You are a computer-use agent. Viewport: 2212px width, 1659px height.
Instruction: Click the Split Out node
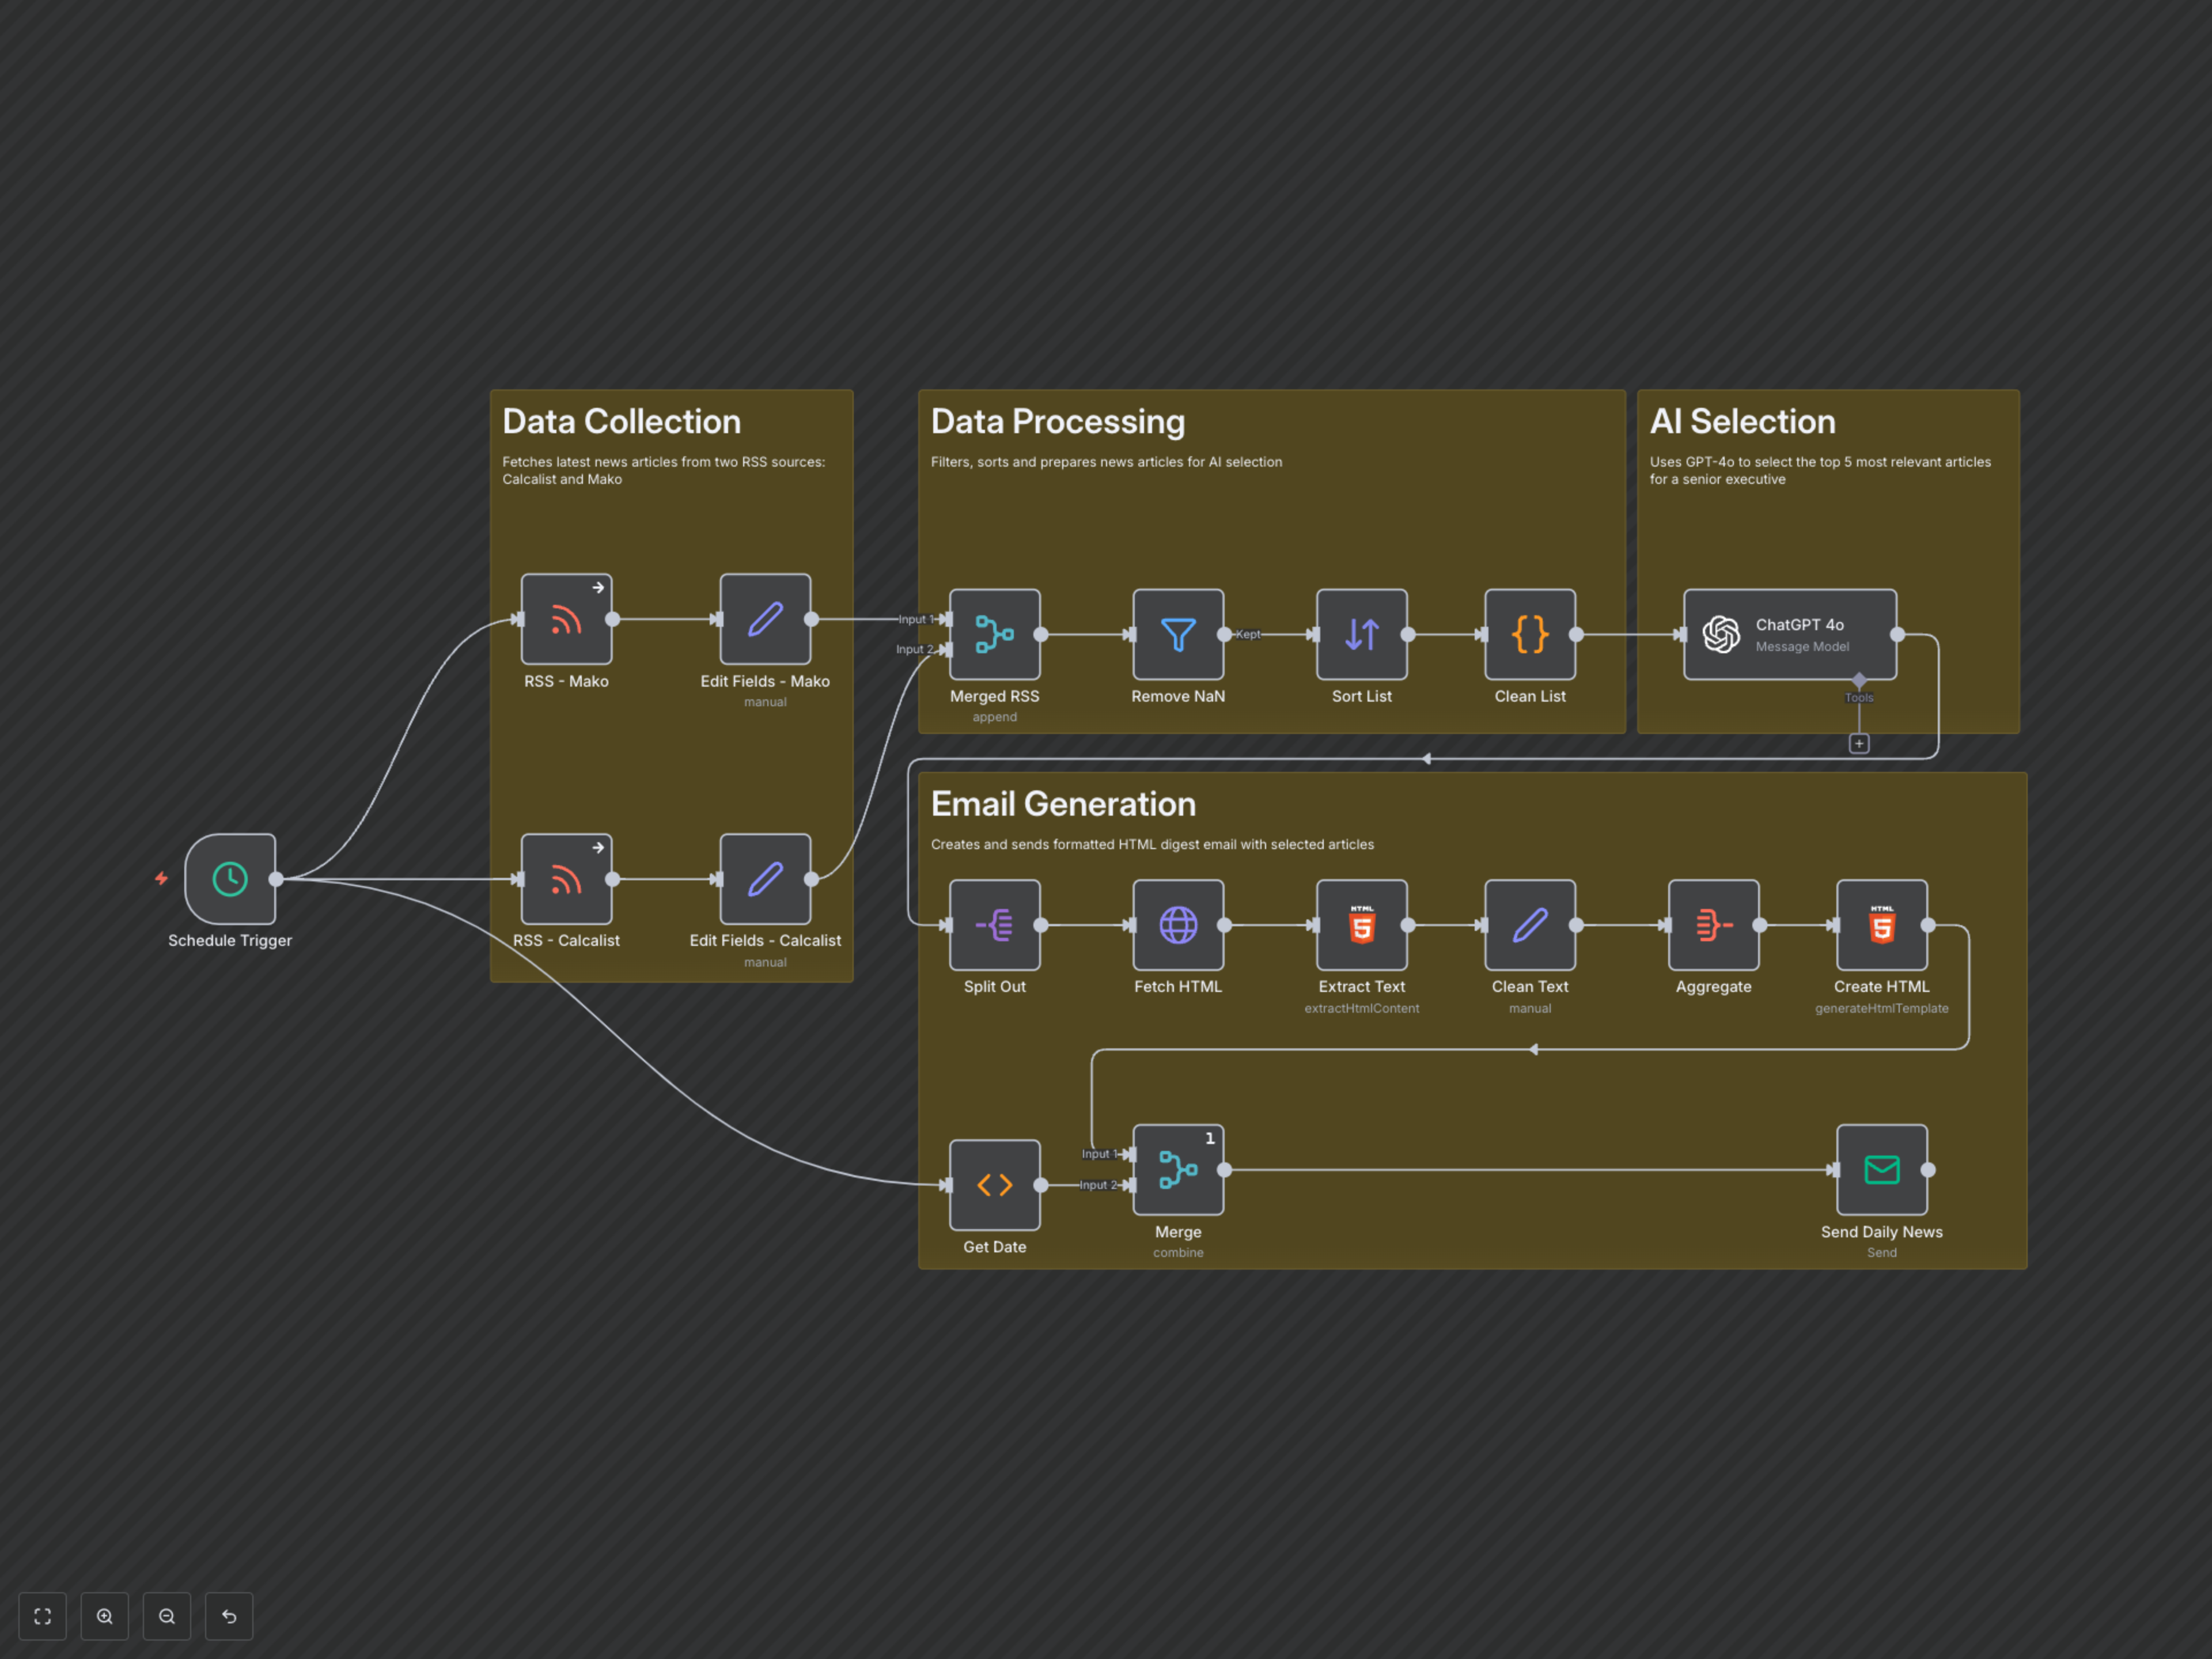pyautogui.click(x=994, y=925)
